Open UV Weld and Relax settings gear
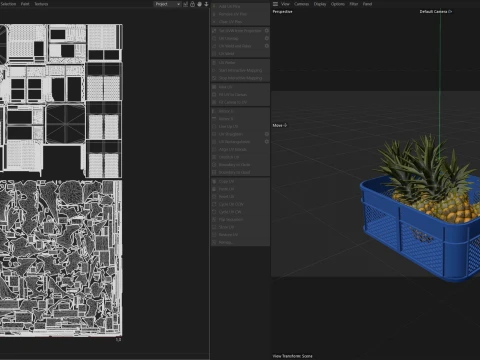Image resolution: width=480 pixels, height=360 pixels. 267,46
